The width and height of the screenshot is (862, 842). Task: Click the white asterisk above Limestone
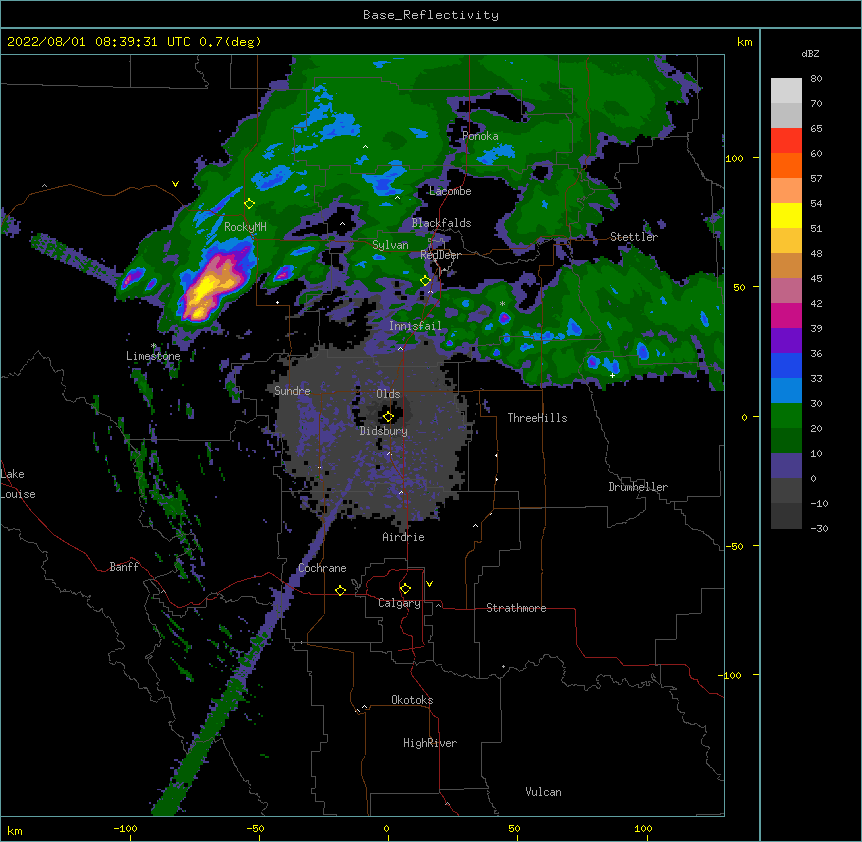[153, 346]
